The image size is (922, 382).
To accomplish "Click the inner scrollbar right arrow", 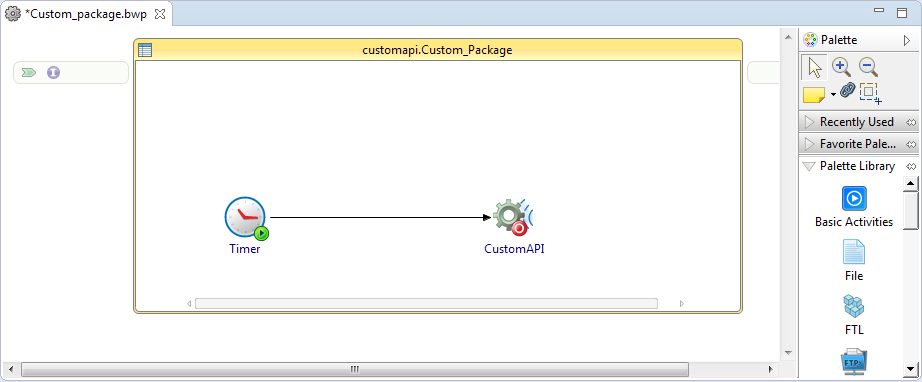I will [x=682, y=304].
